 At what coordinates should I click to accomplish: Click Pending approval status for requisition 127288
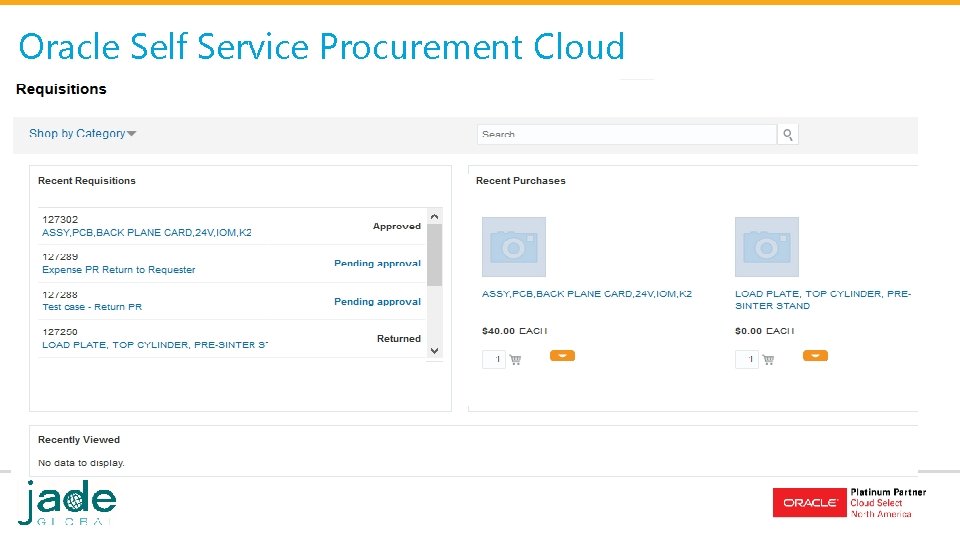click(377, 302)
